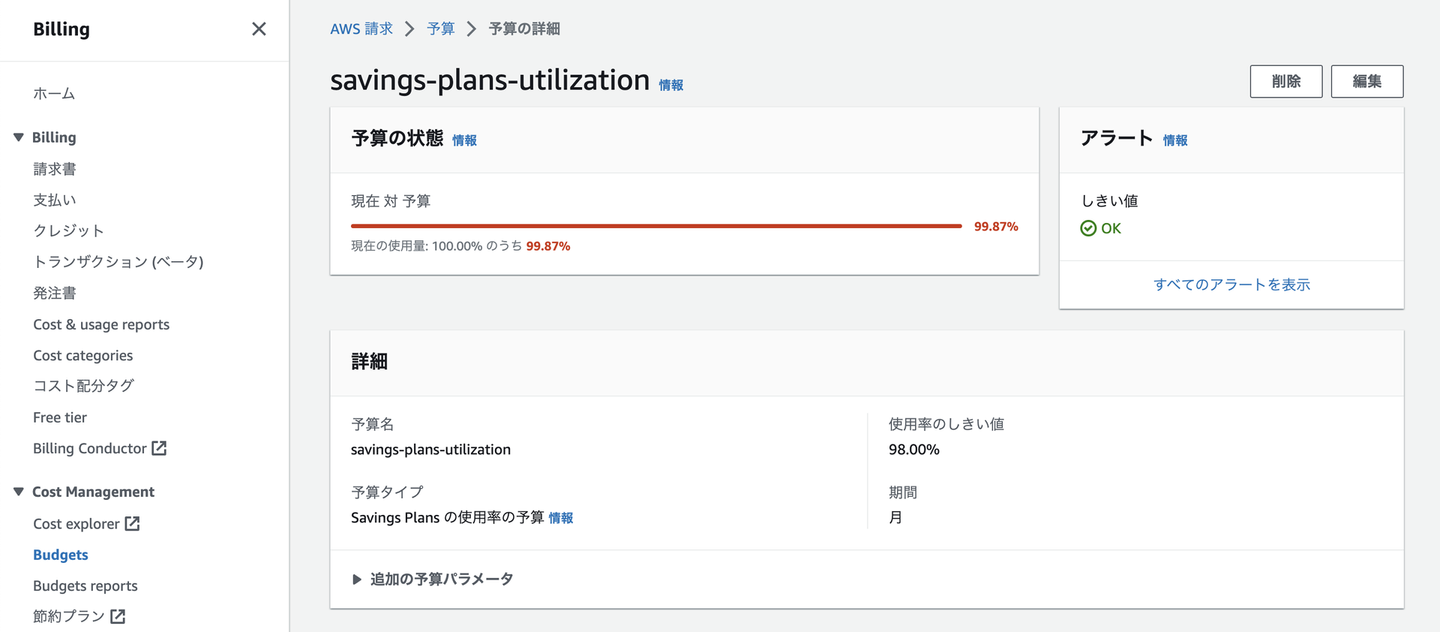Image resolution: width=1440 pixels, height=632 pixels.
Task: Open 請求書 in sidebar menu
Action: 55,169
